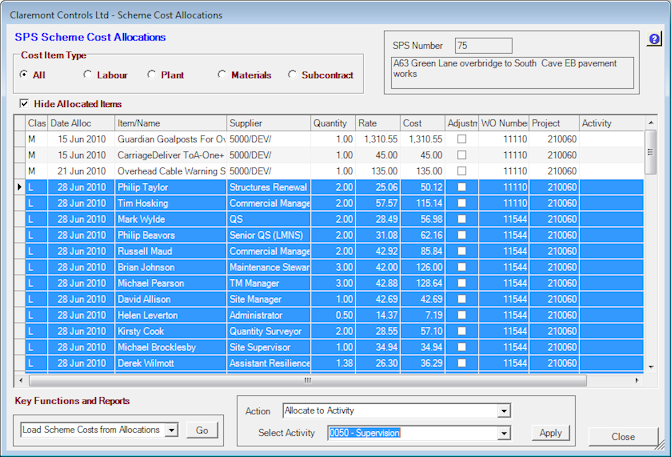The height and width of the screenshot is (457, 671).
Task: Tick Adjustment box for Tim Hosking row
Action: pyautogui.click(x=461, y=203)
